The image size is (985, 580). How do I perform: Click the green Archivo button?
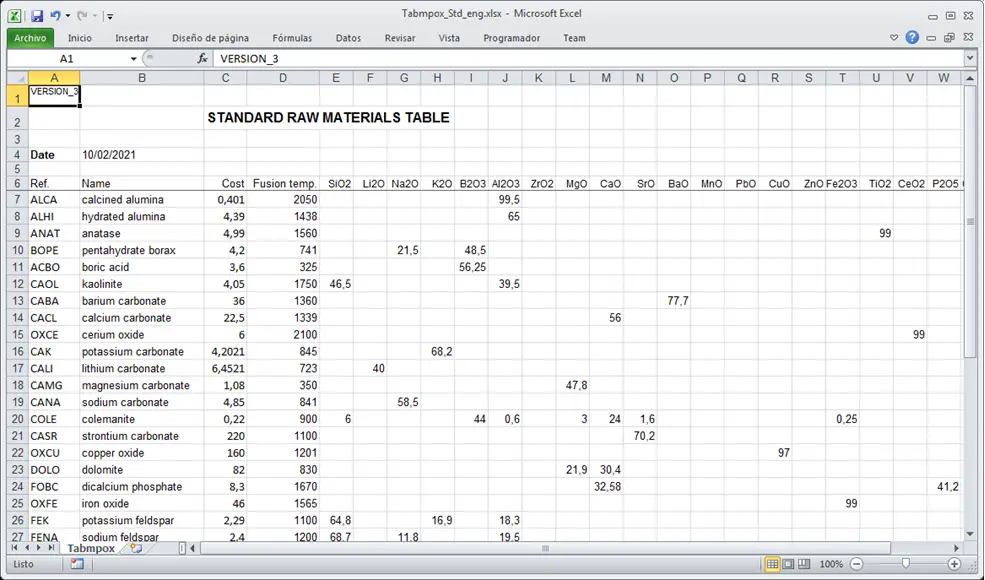30,38
